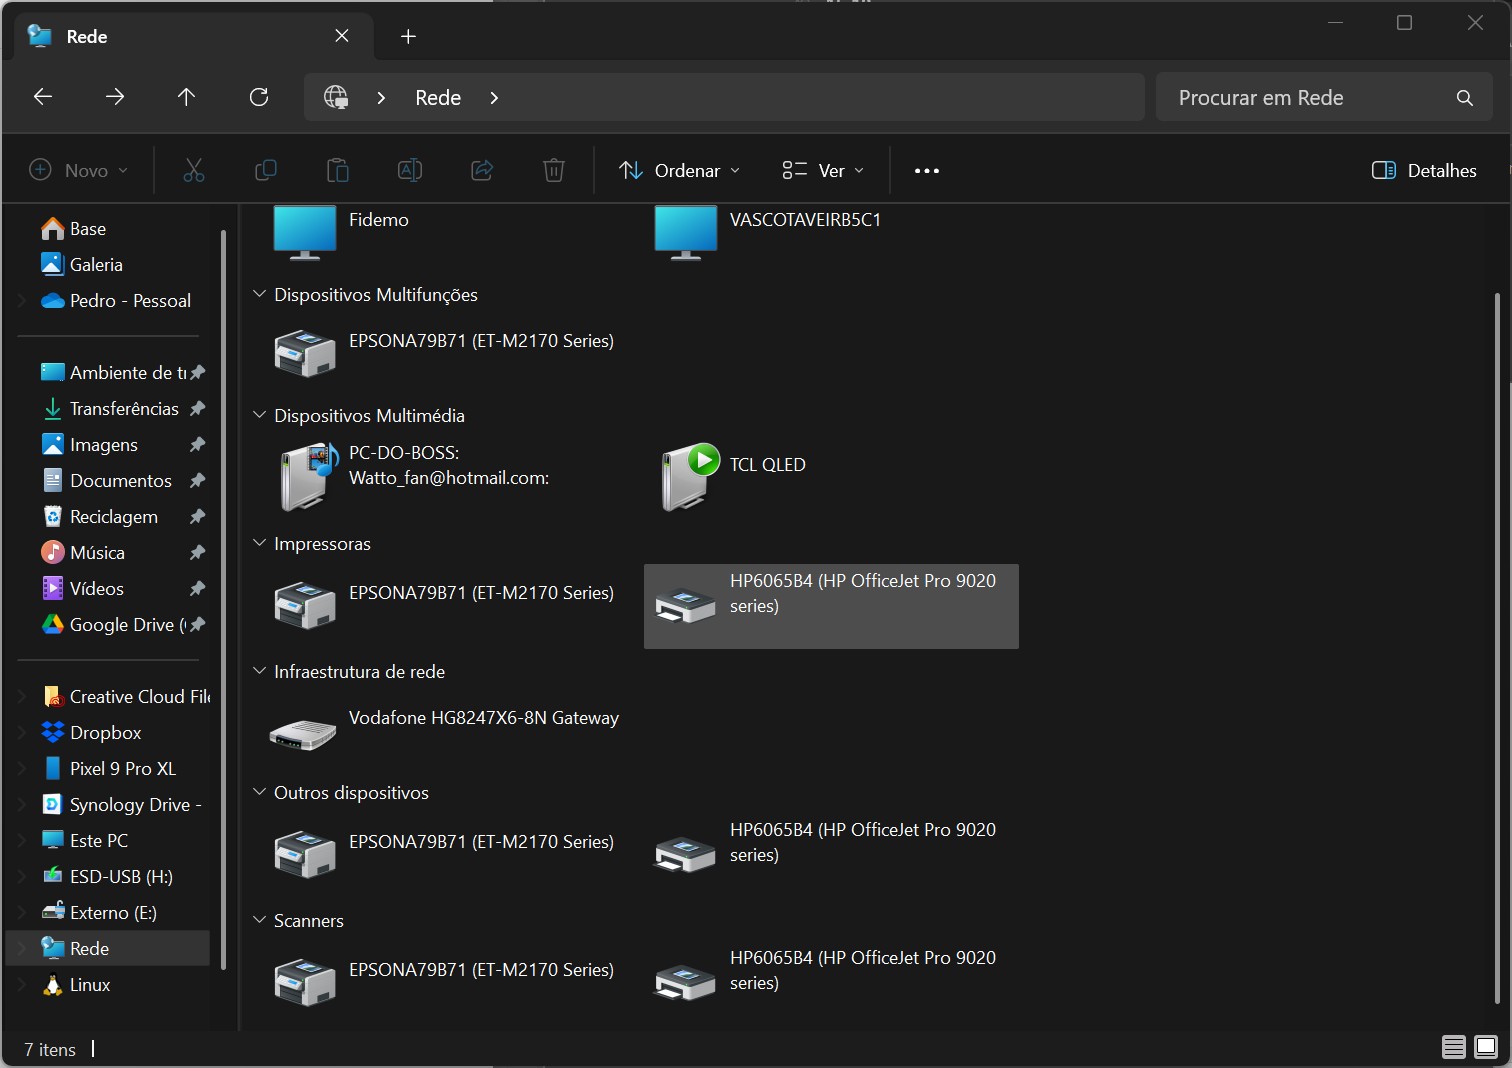Collapse the Dispositivos Multimédia group
The height and width of the screenshot is (1068, 1512).
click(260, 416)
